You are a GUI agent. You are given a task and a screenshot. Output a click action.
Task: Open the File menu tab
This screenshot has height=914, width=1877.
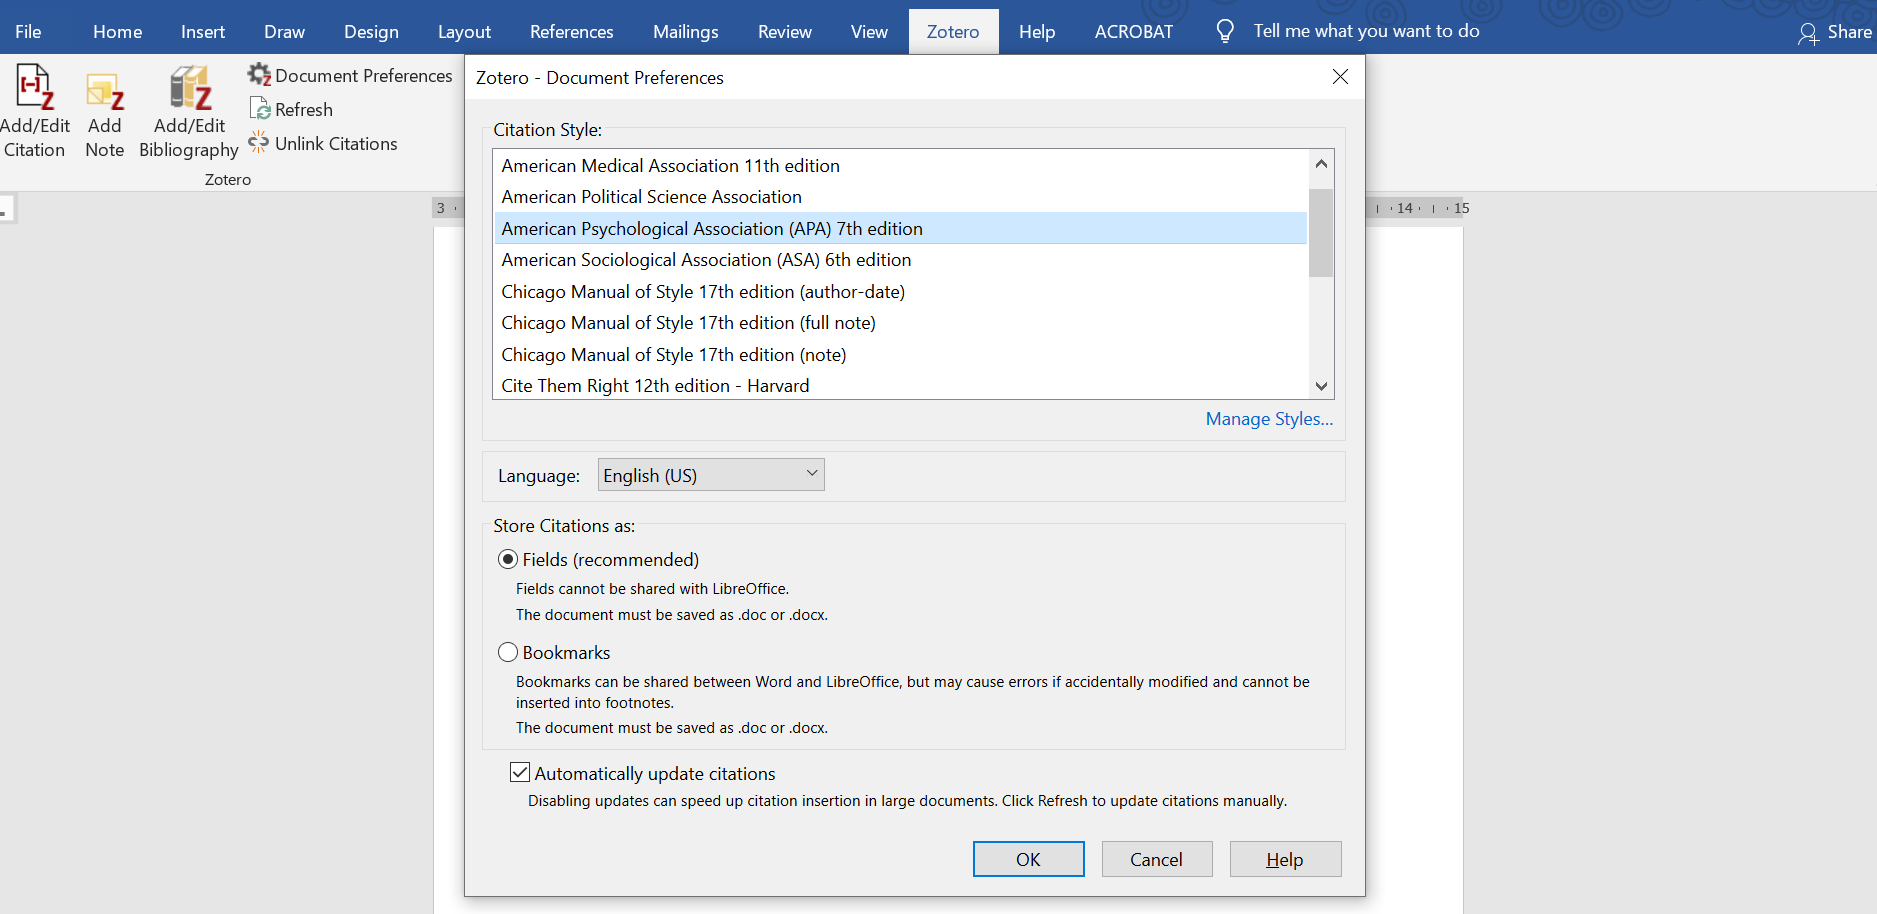point(28,31)
